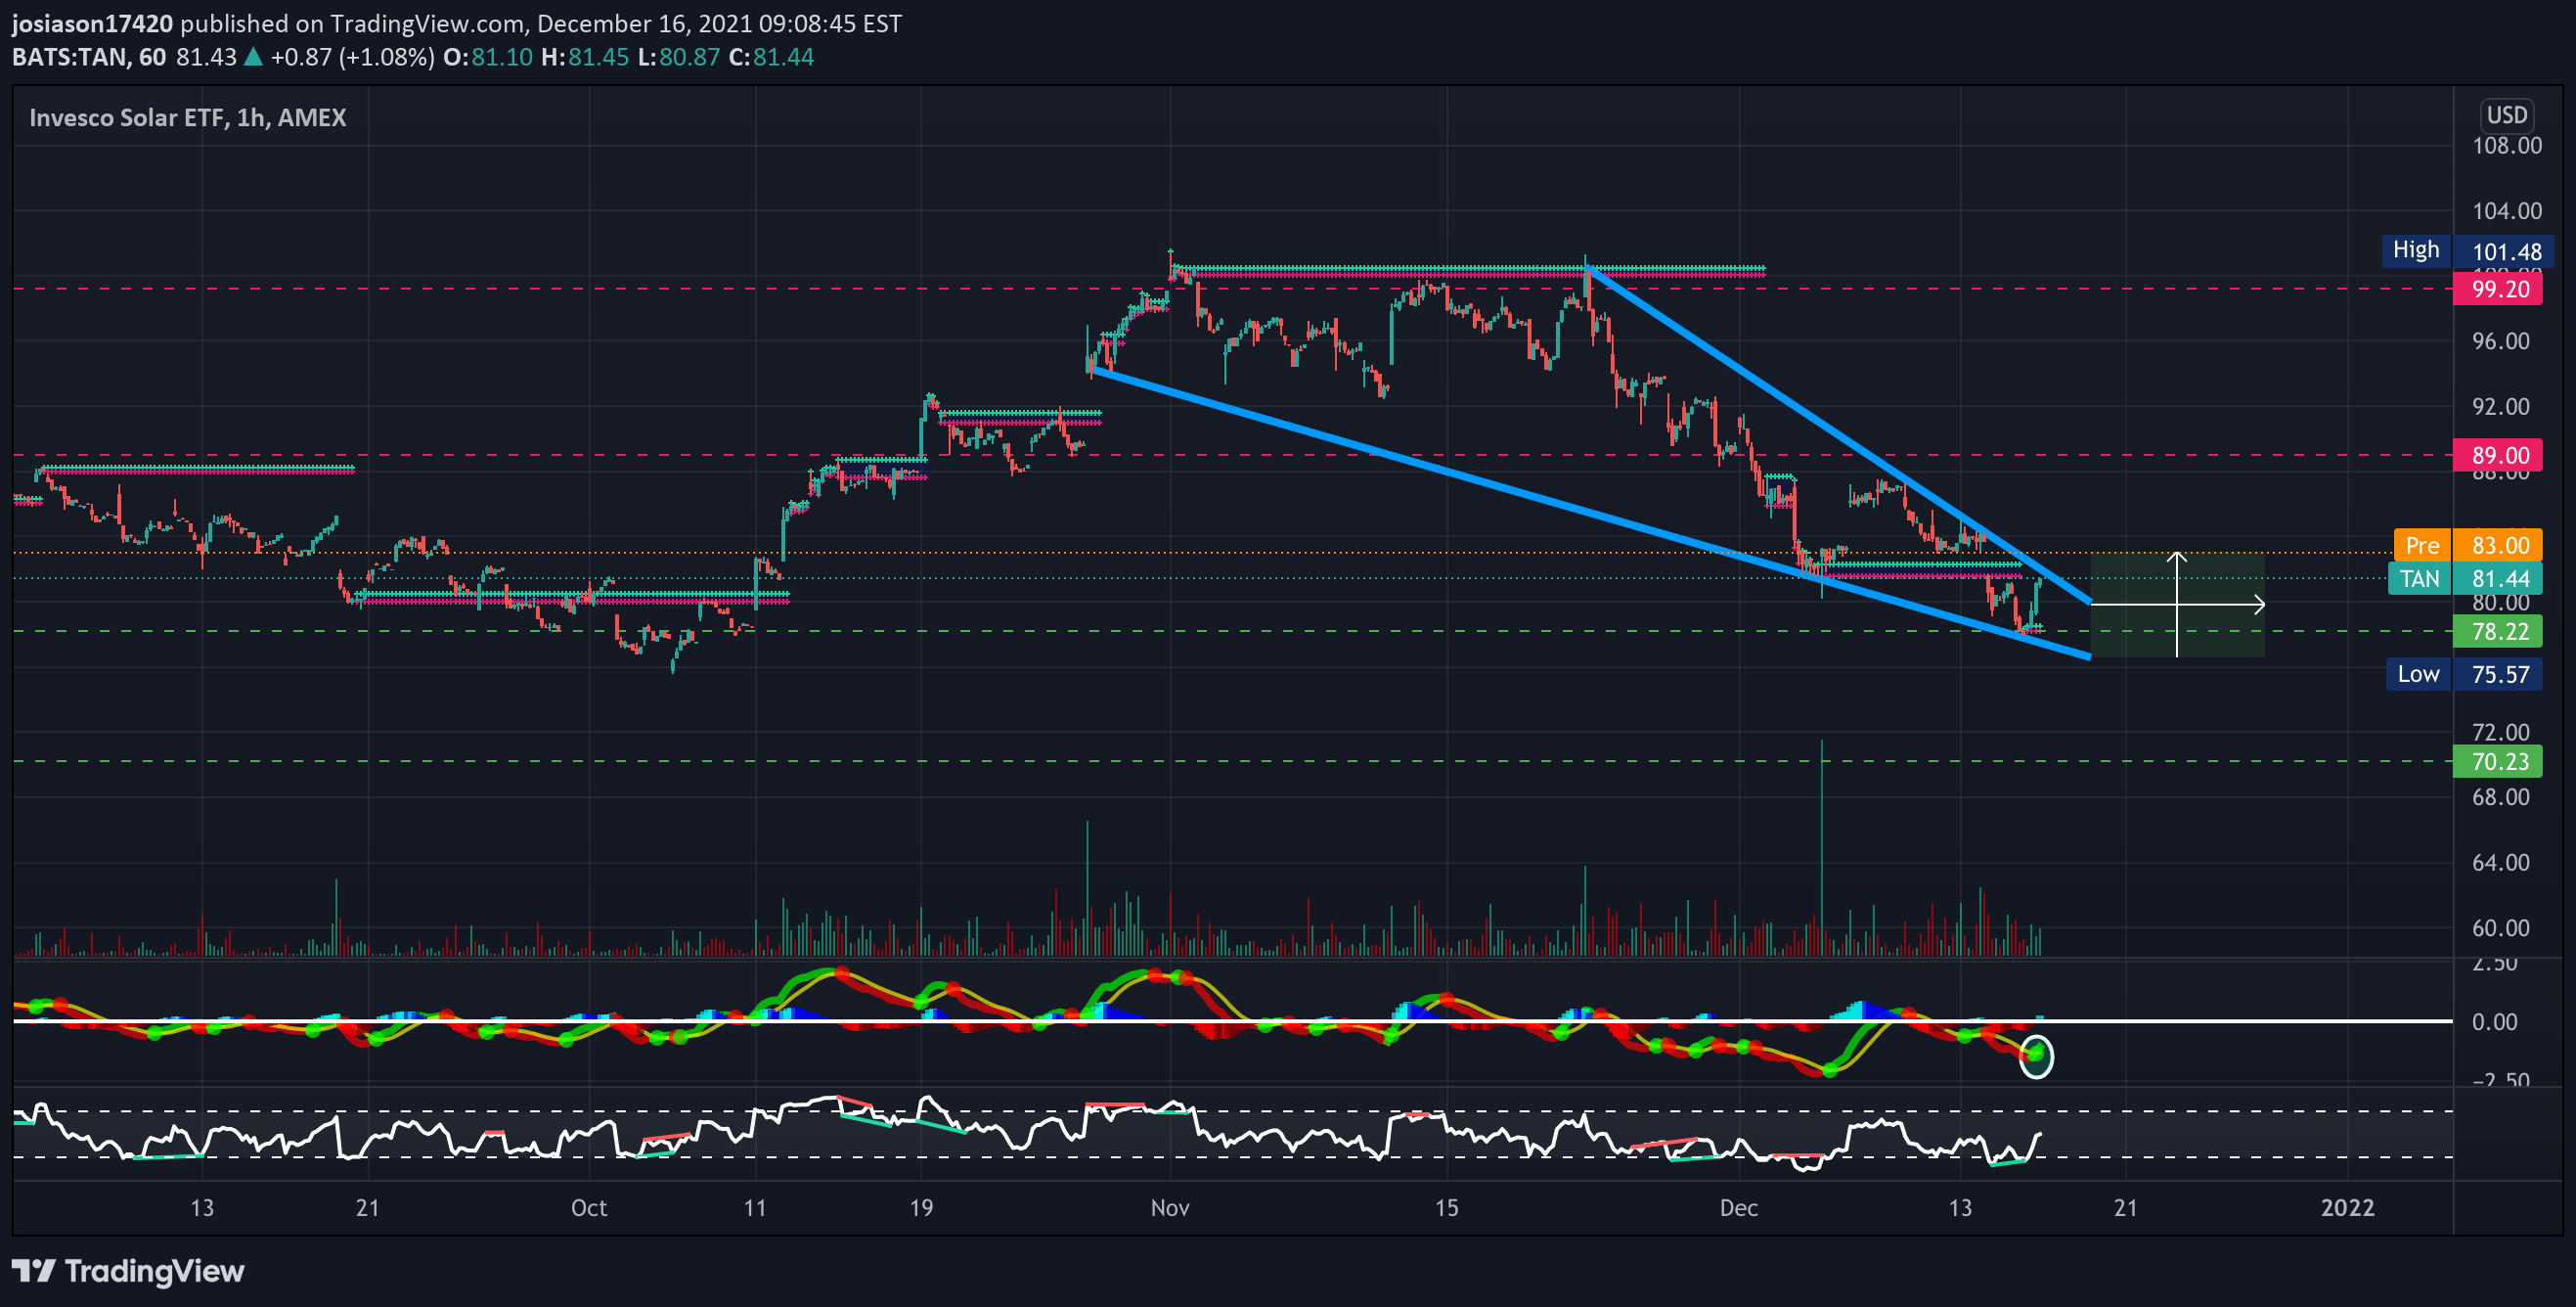The width and height of the screenshot is (2576, 1307).
Task: Click the josiason17420 author name
Action: pos(92,23)
